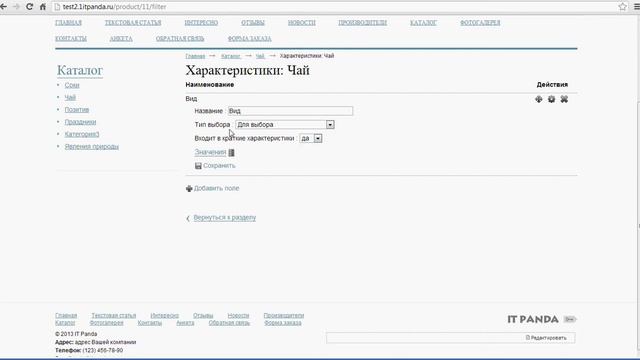640x360 pixels.
Task: Click the Вид row name
Action: click(191, 99)
